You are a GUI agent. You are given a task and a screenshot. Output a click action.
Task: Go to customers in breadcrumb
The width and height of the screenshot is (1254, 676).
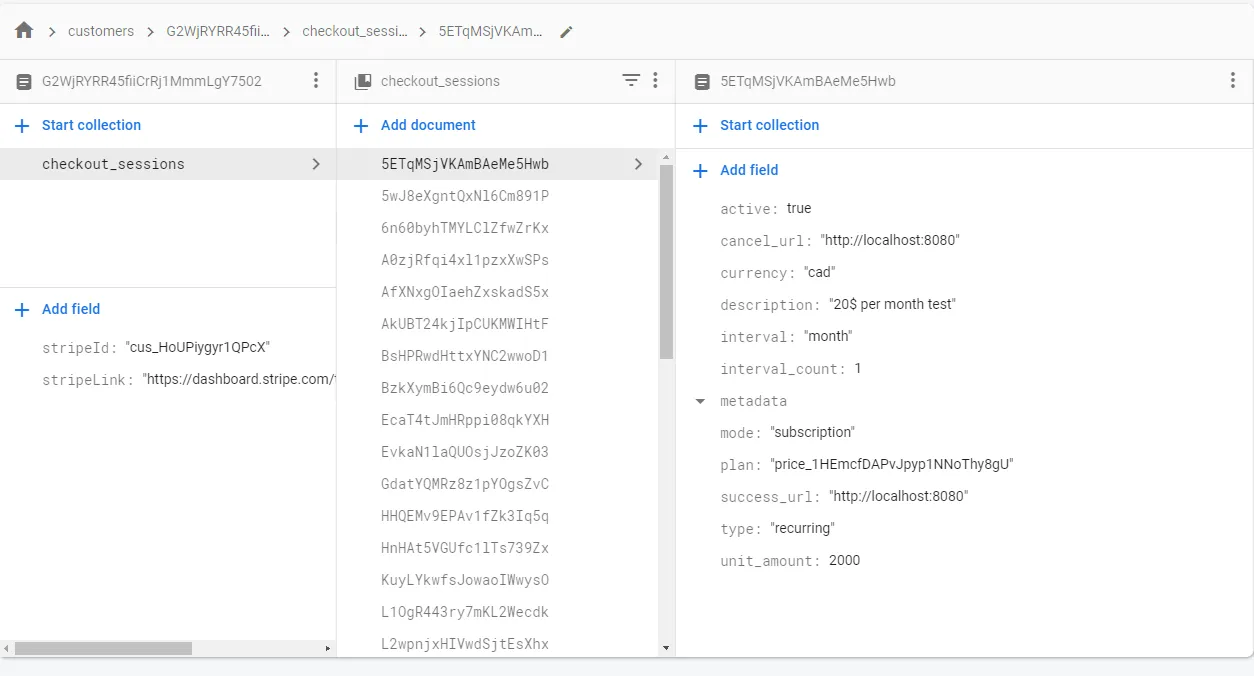point(101,31)
